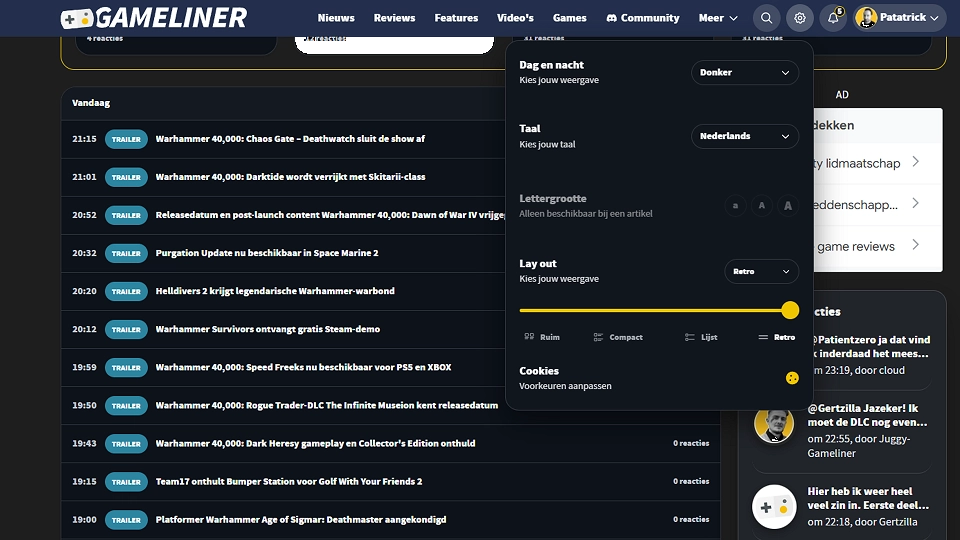Select the Lijst layout option

click(x=701, y=337)
